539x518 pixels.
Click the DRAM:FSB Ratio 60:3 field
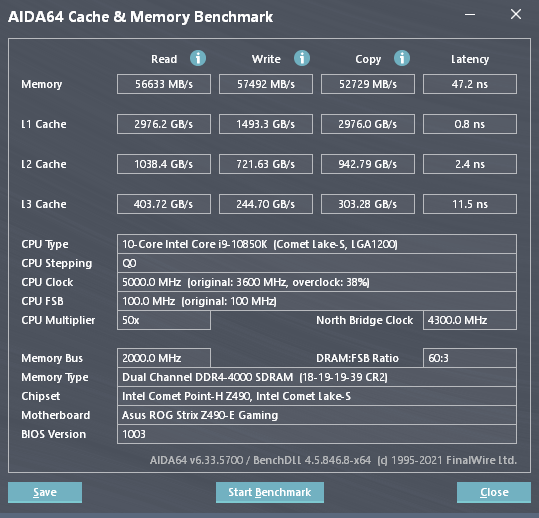pos(470,358)
